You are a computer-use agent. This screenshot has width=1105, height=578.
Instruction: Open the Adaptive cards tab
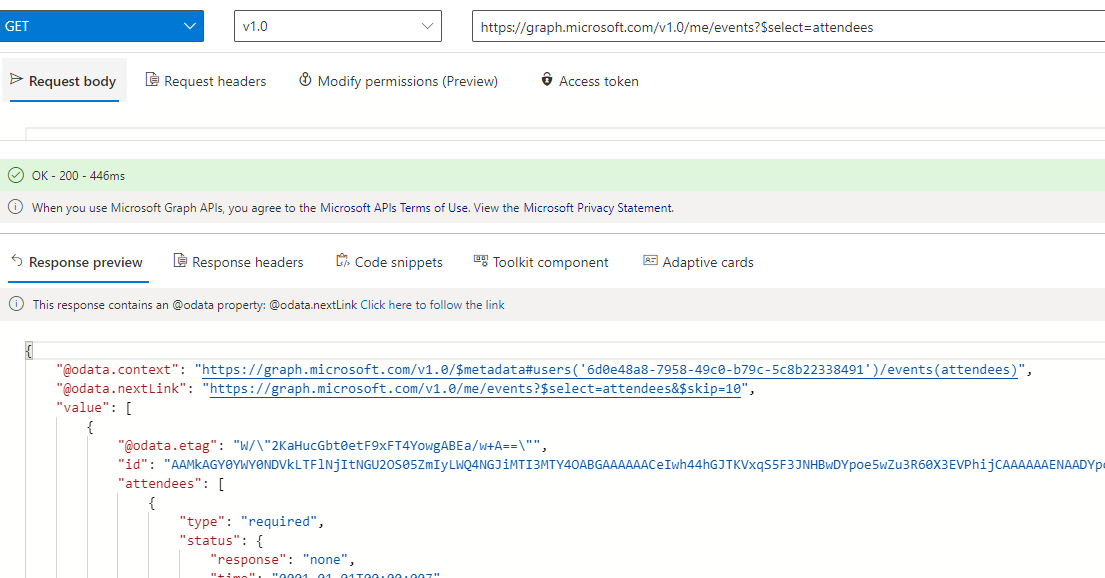(x=698, y=262)
